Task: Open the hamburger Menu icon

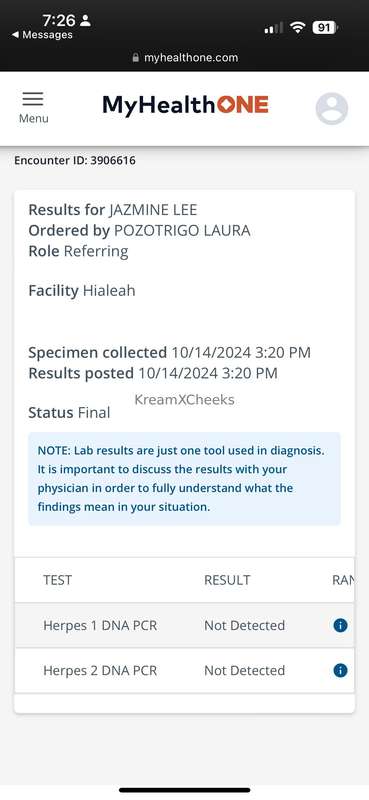Action: 33,99
